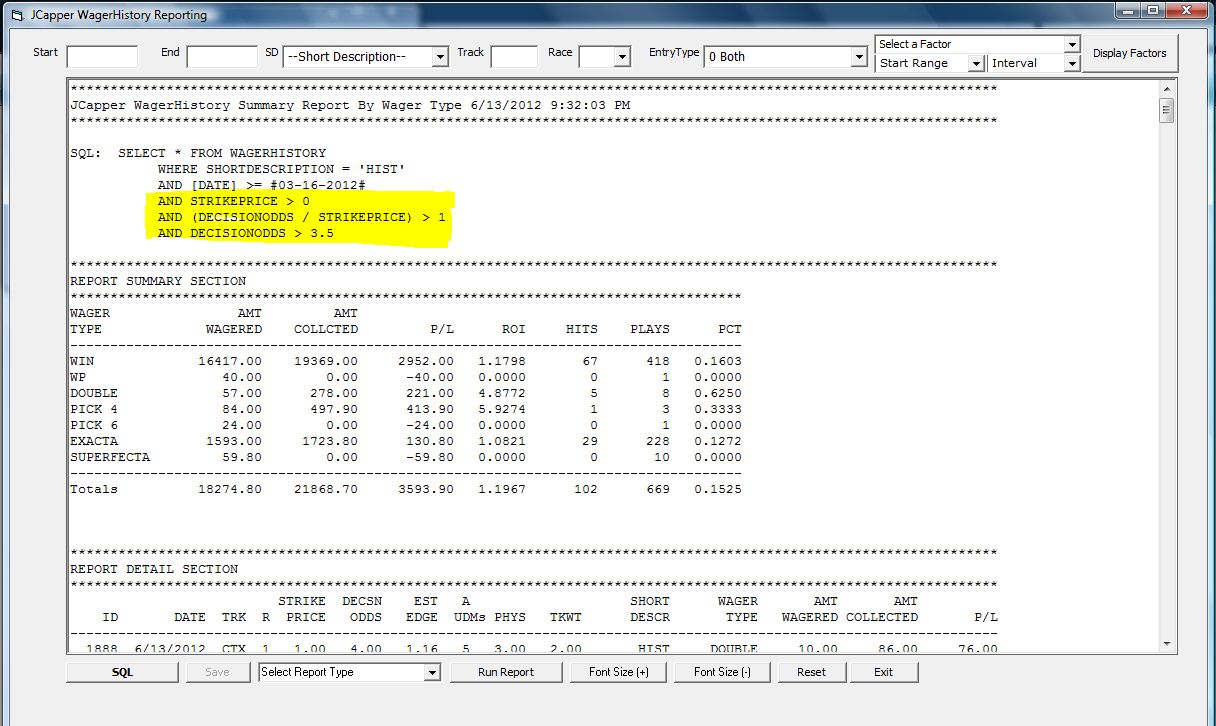Screen dimensions: 1216x726
Task: Click the PICK 4 ROI value 5.9274
Action: click(502, 409)
